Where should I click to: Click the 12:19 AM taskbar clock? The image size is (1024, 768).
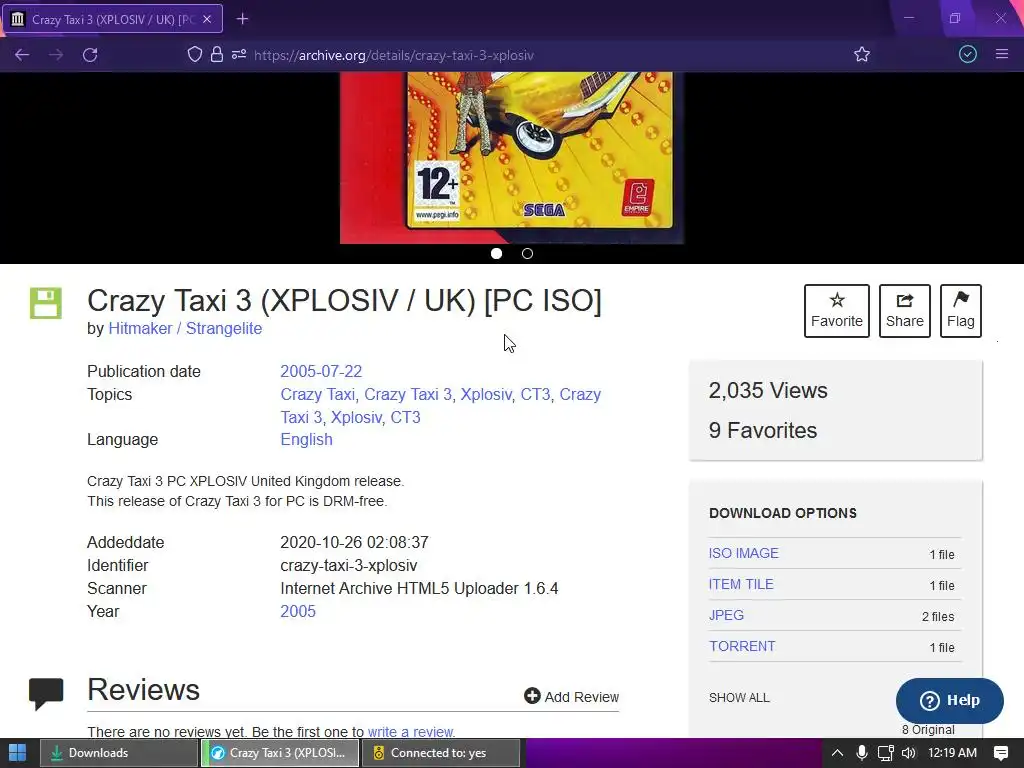[x=952, y=753]
